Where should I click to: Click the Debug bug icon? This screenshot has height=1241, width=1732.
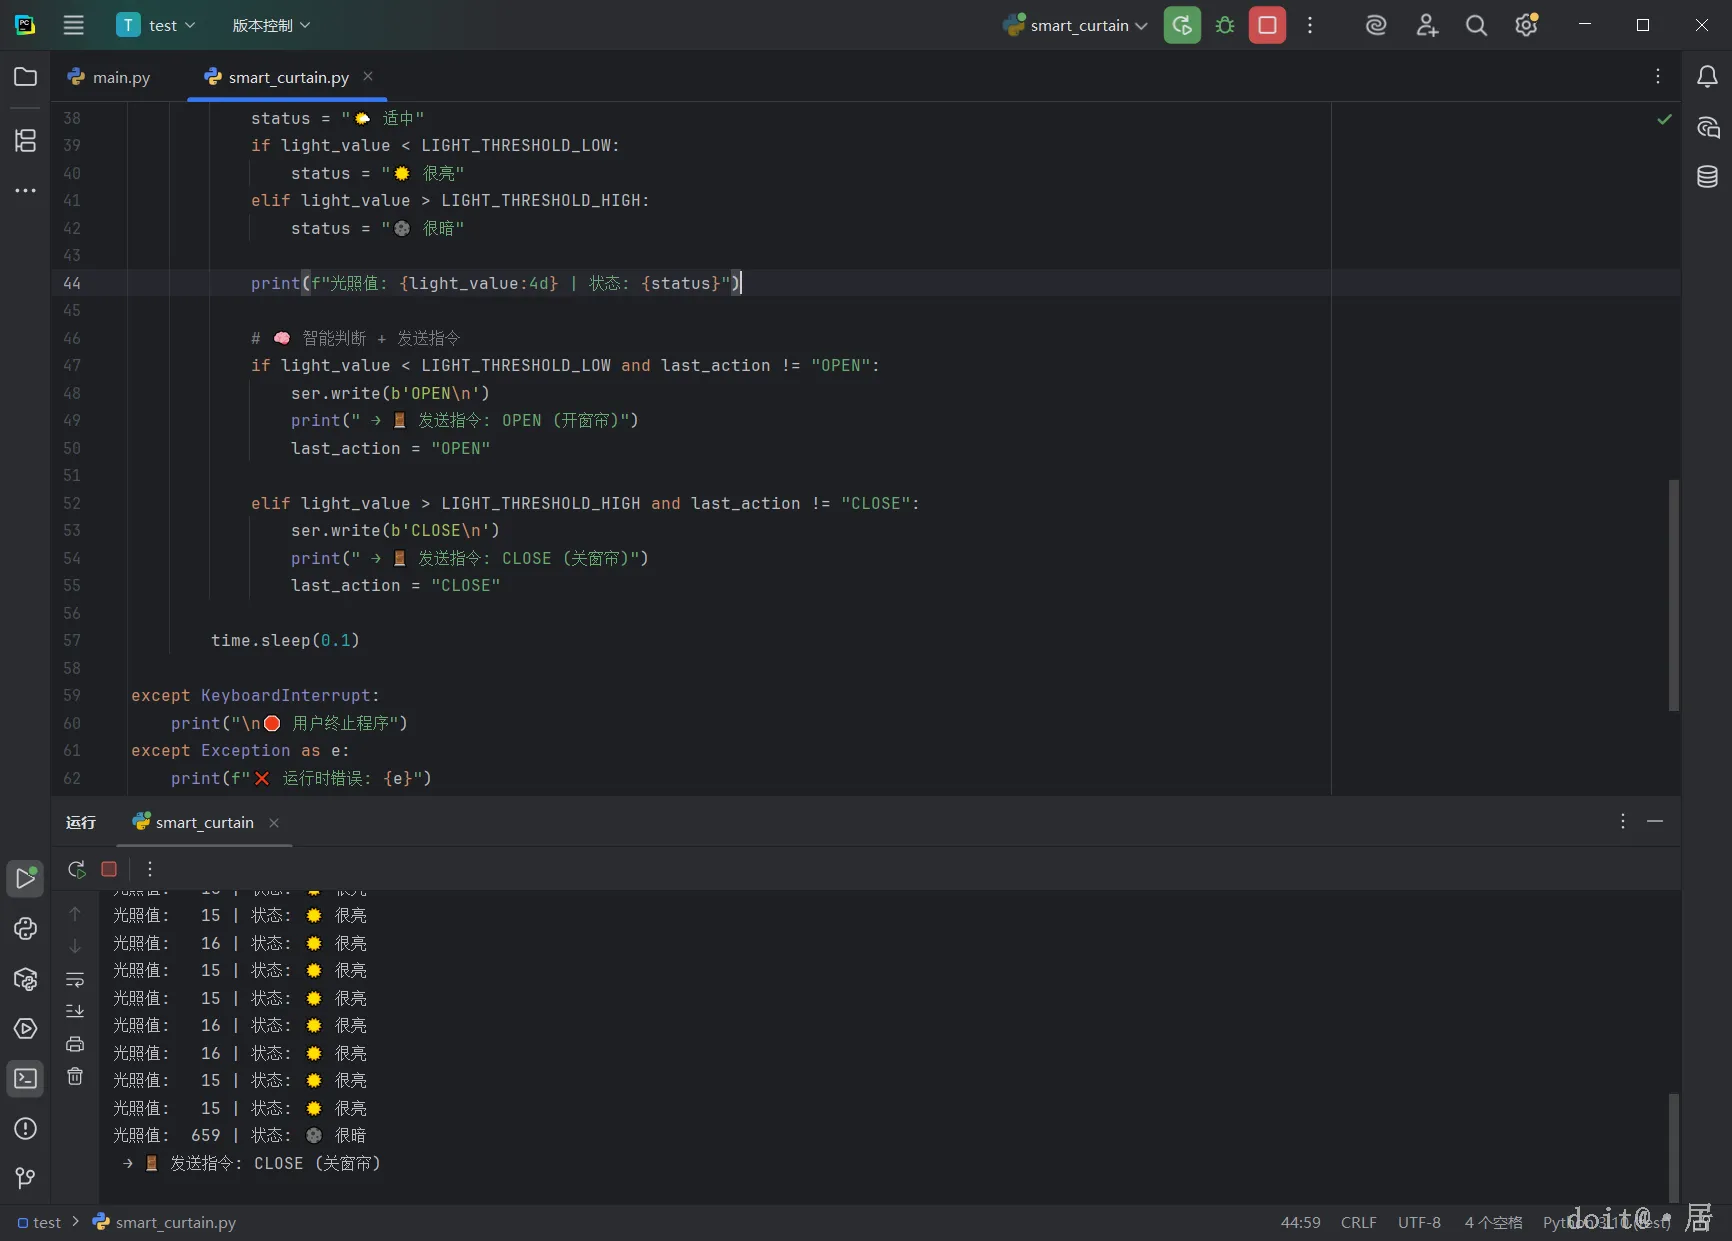click(x=1225, y=26)
